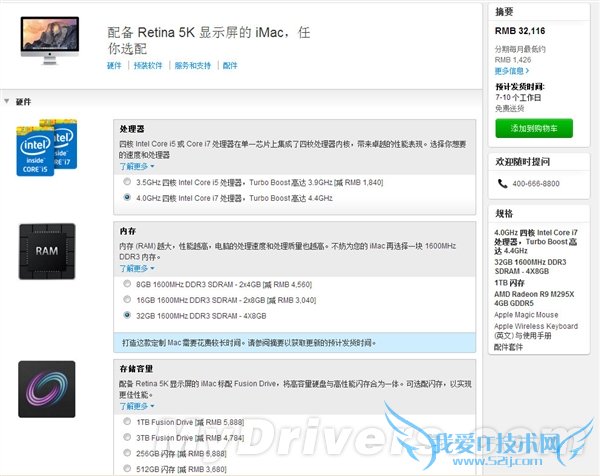Click the 配件套件 spec text
The height and width of the screenshot is (476, 600).
coord(508,347)
